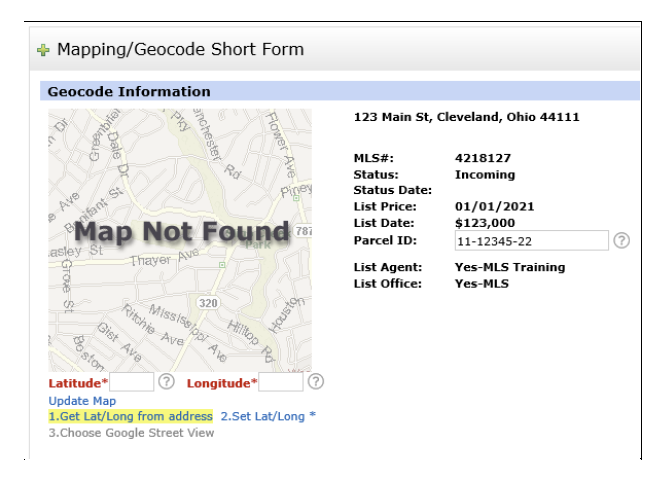Open help icon next to Latitude field

[x=166, y=382]
